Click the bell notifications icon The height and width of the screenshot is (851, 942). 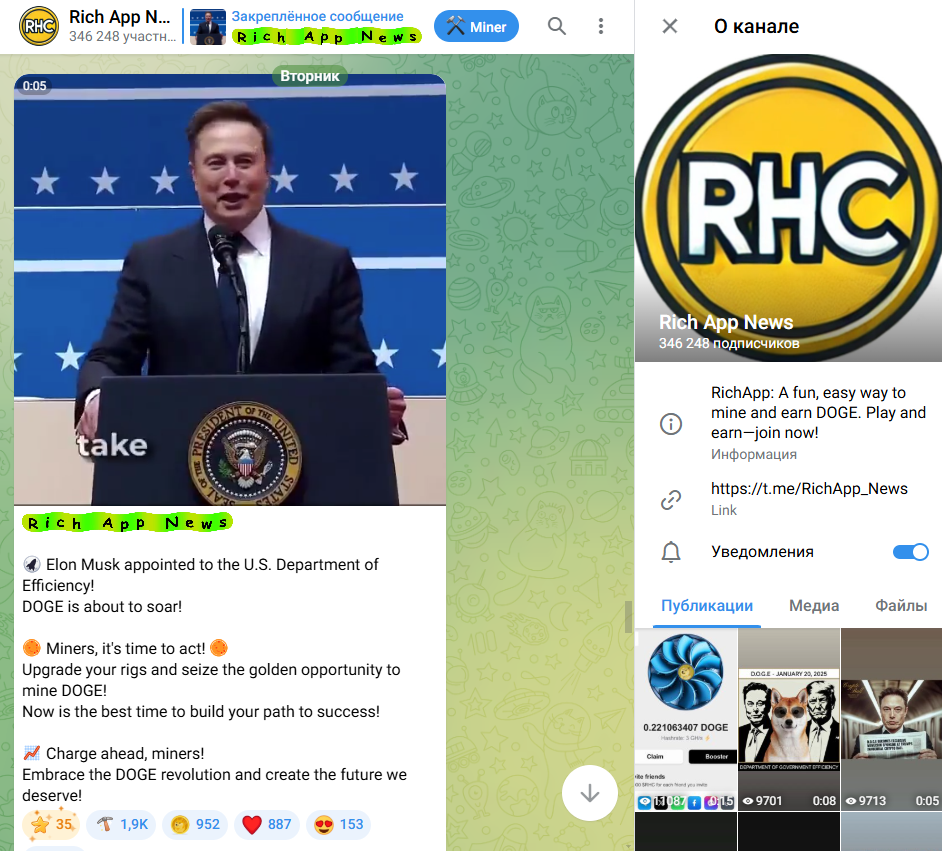click(670, 551)
